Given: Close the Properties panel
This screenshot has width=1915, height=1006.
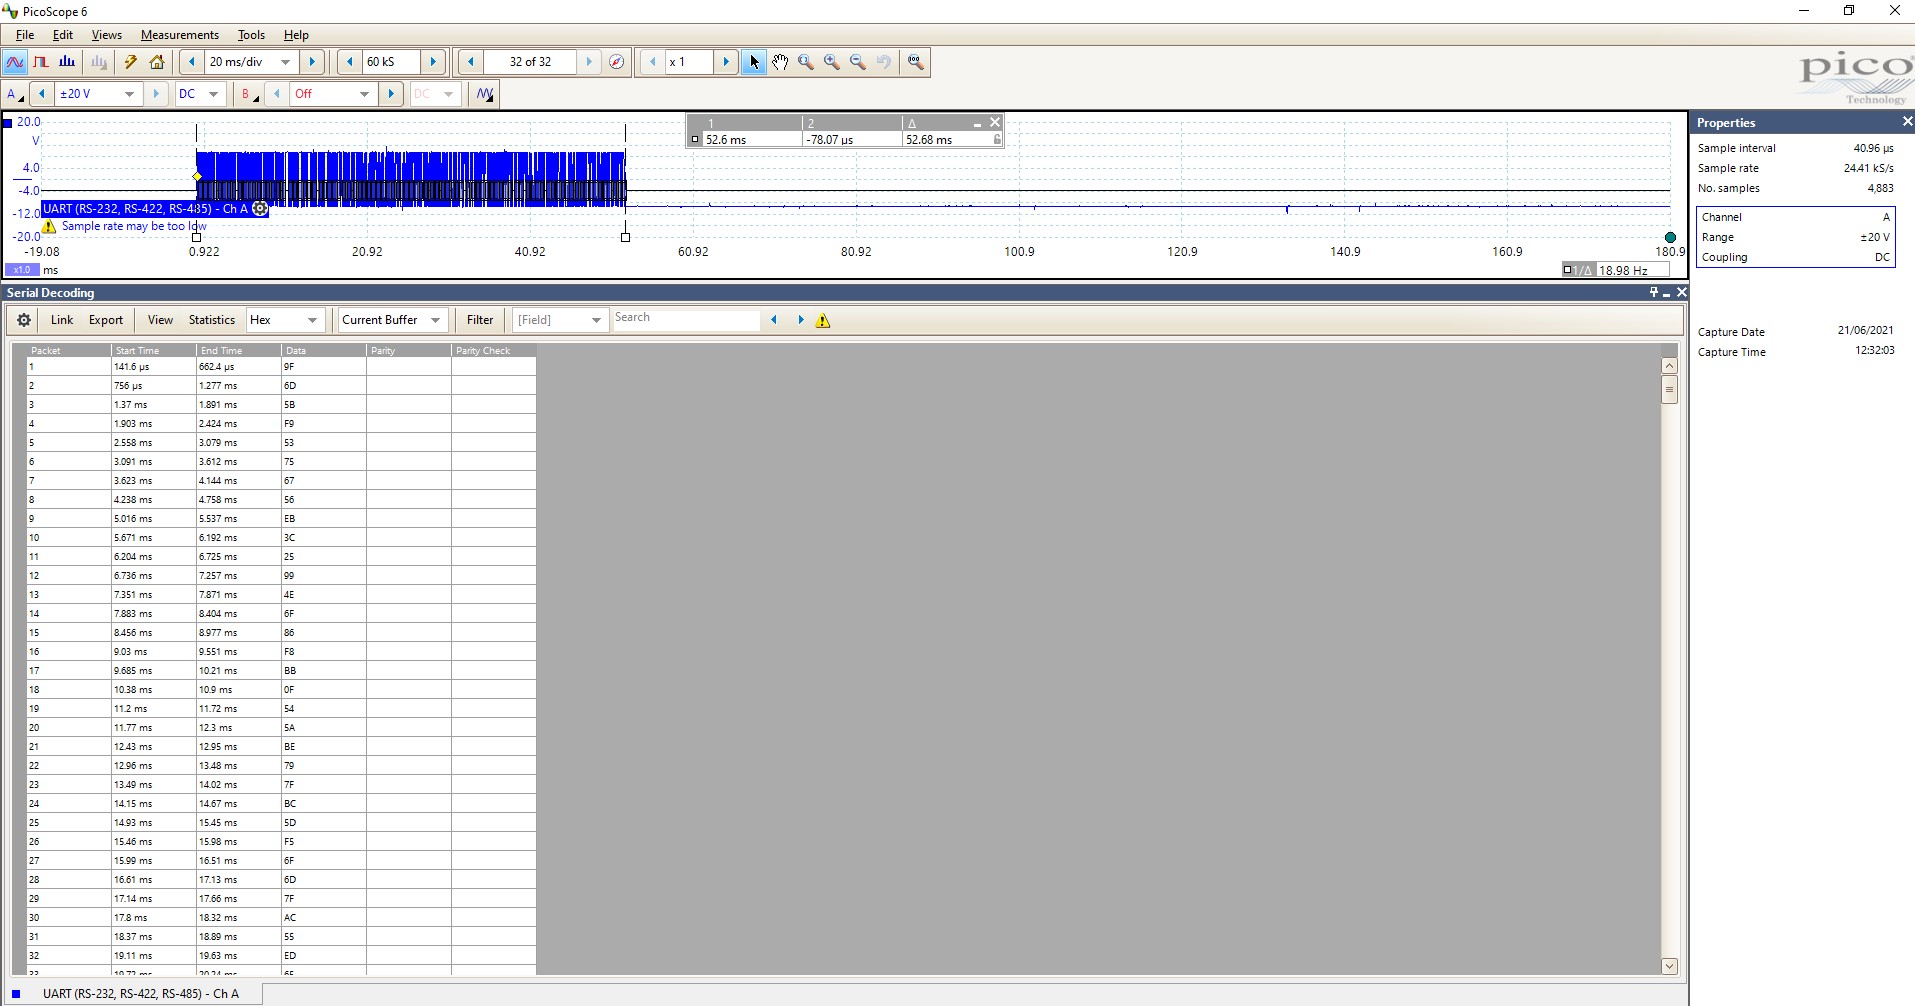Looking at the screenshot, I should click(1906, 122).
